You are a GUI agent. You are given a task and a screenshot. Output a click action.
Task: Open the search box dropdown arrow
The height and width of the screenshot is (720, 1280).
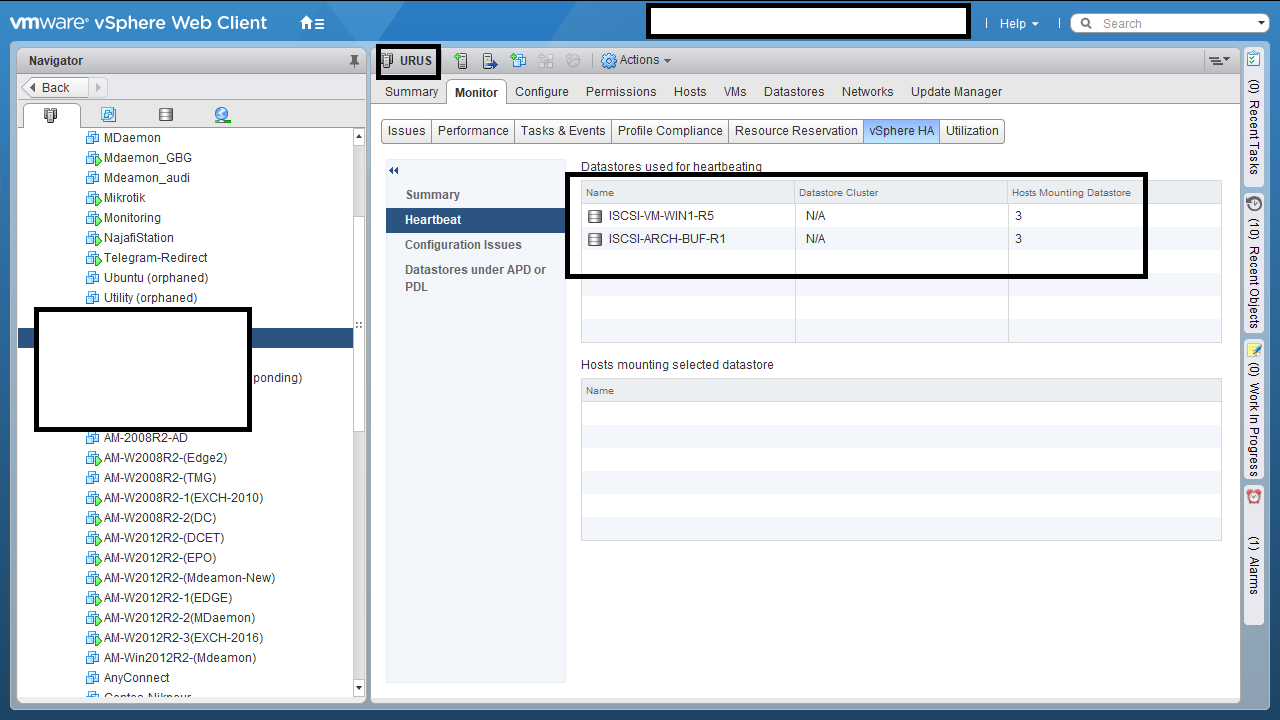(x=1261, y=23)
